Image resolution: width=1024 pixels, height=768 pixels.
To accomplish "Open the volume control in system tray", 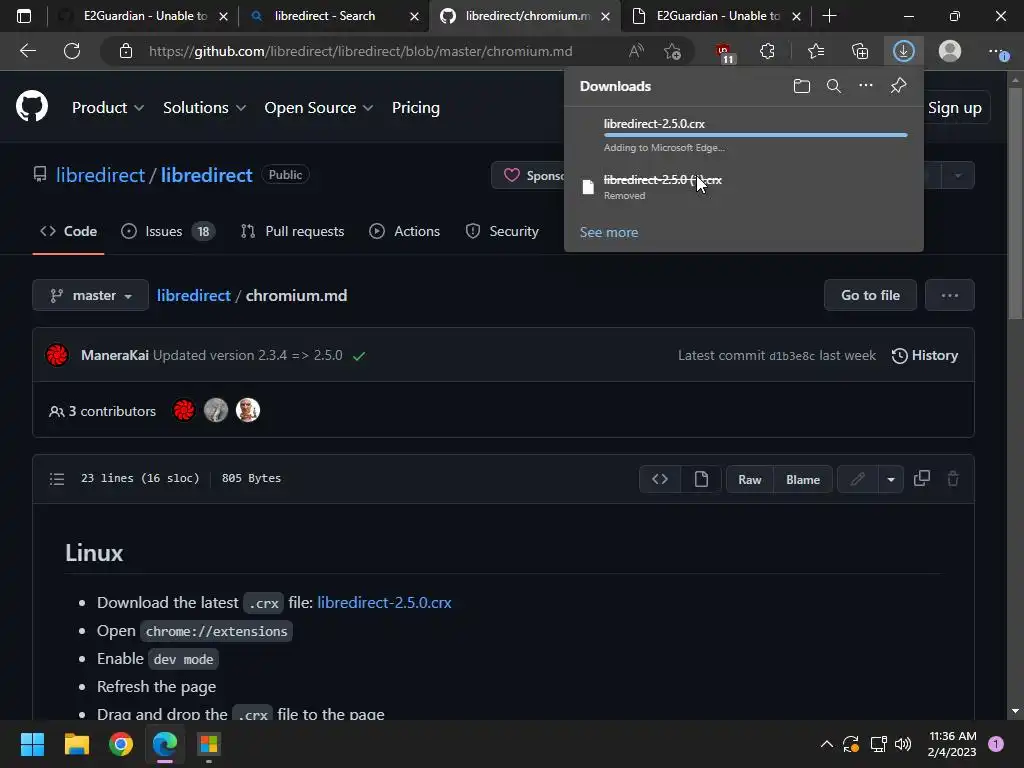I will [x=903, y=744].
